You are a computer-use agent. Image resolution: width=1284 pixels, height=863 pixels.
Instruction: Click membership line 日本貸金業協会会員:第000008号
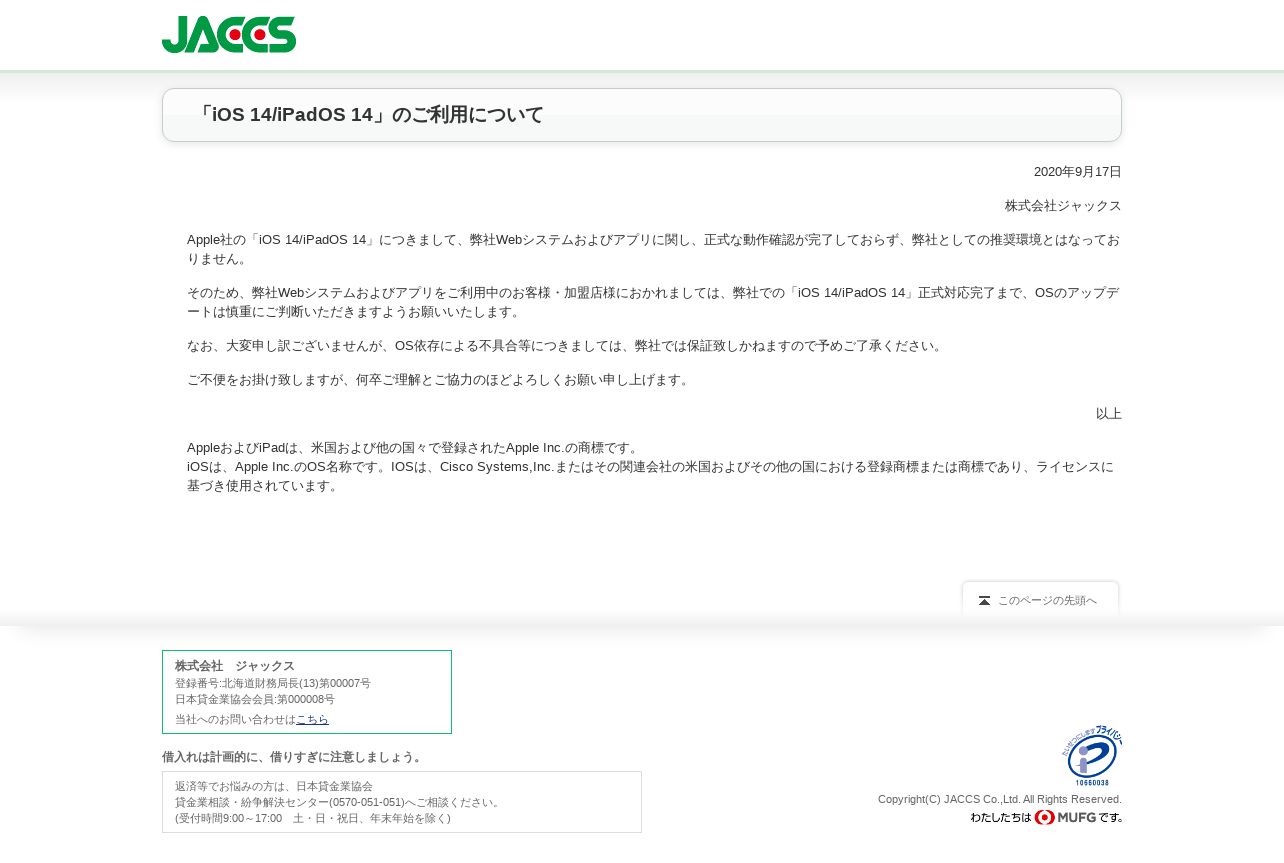[x=255, y=699]
